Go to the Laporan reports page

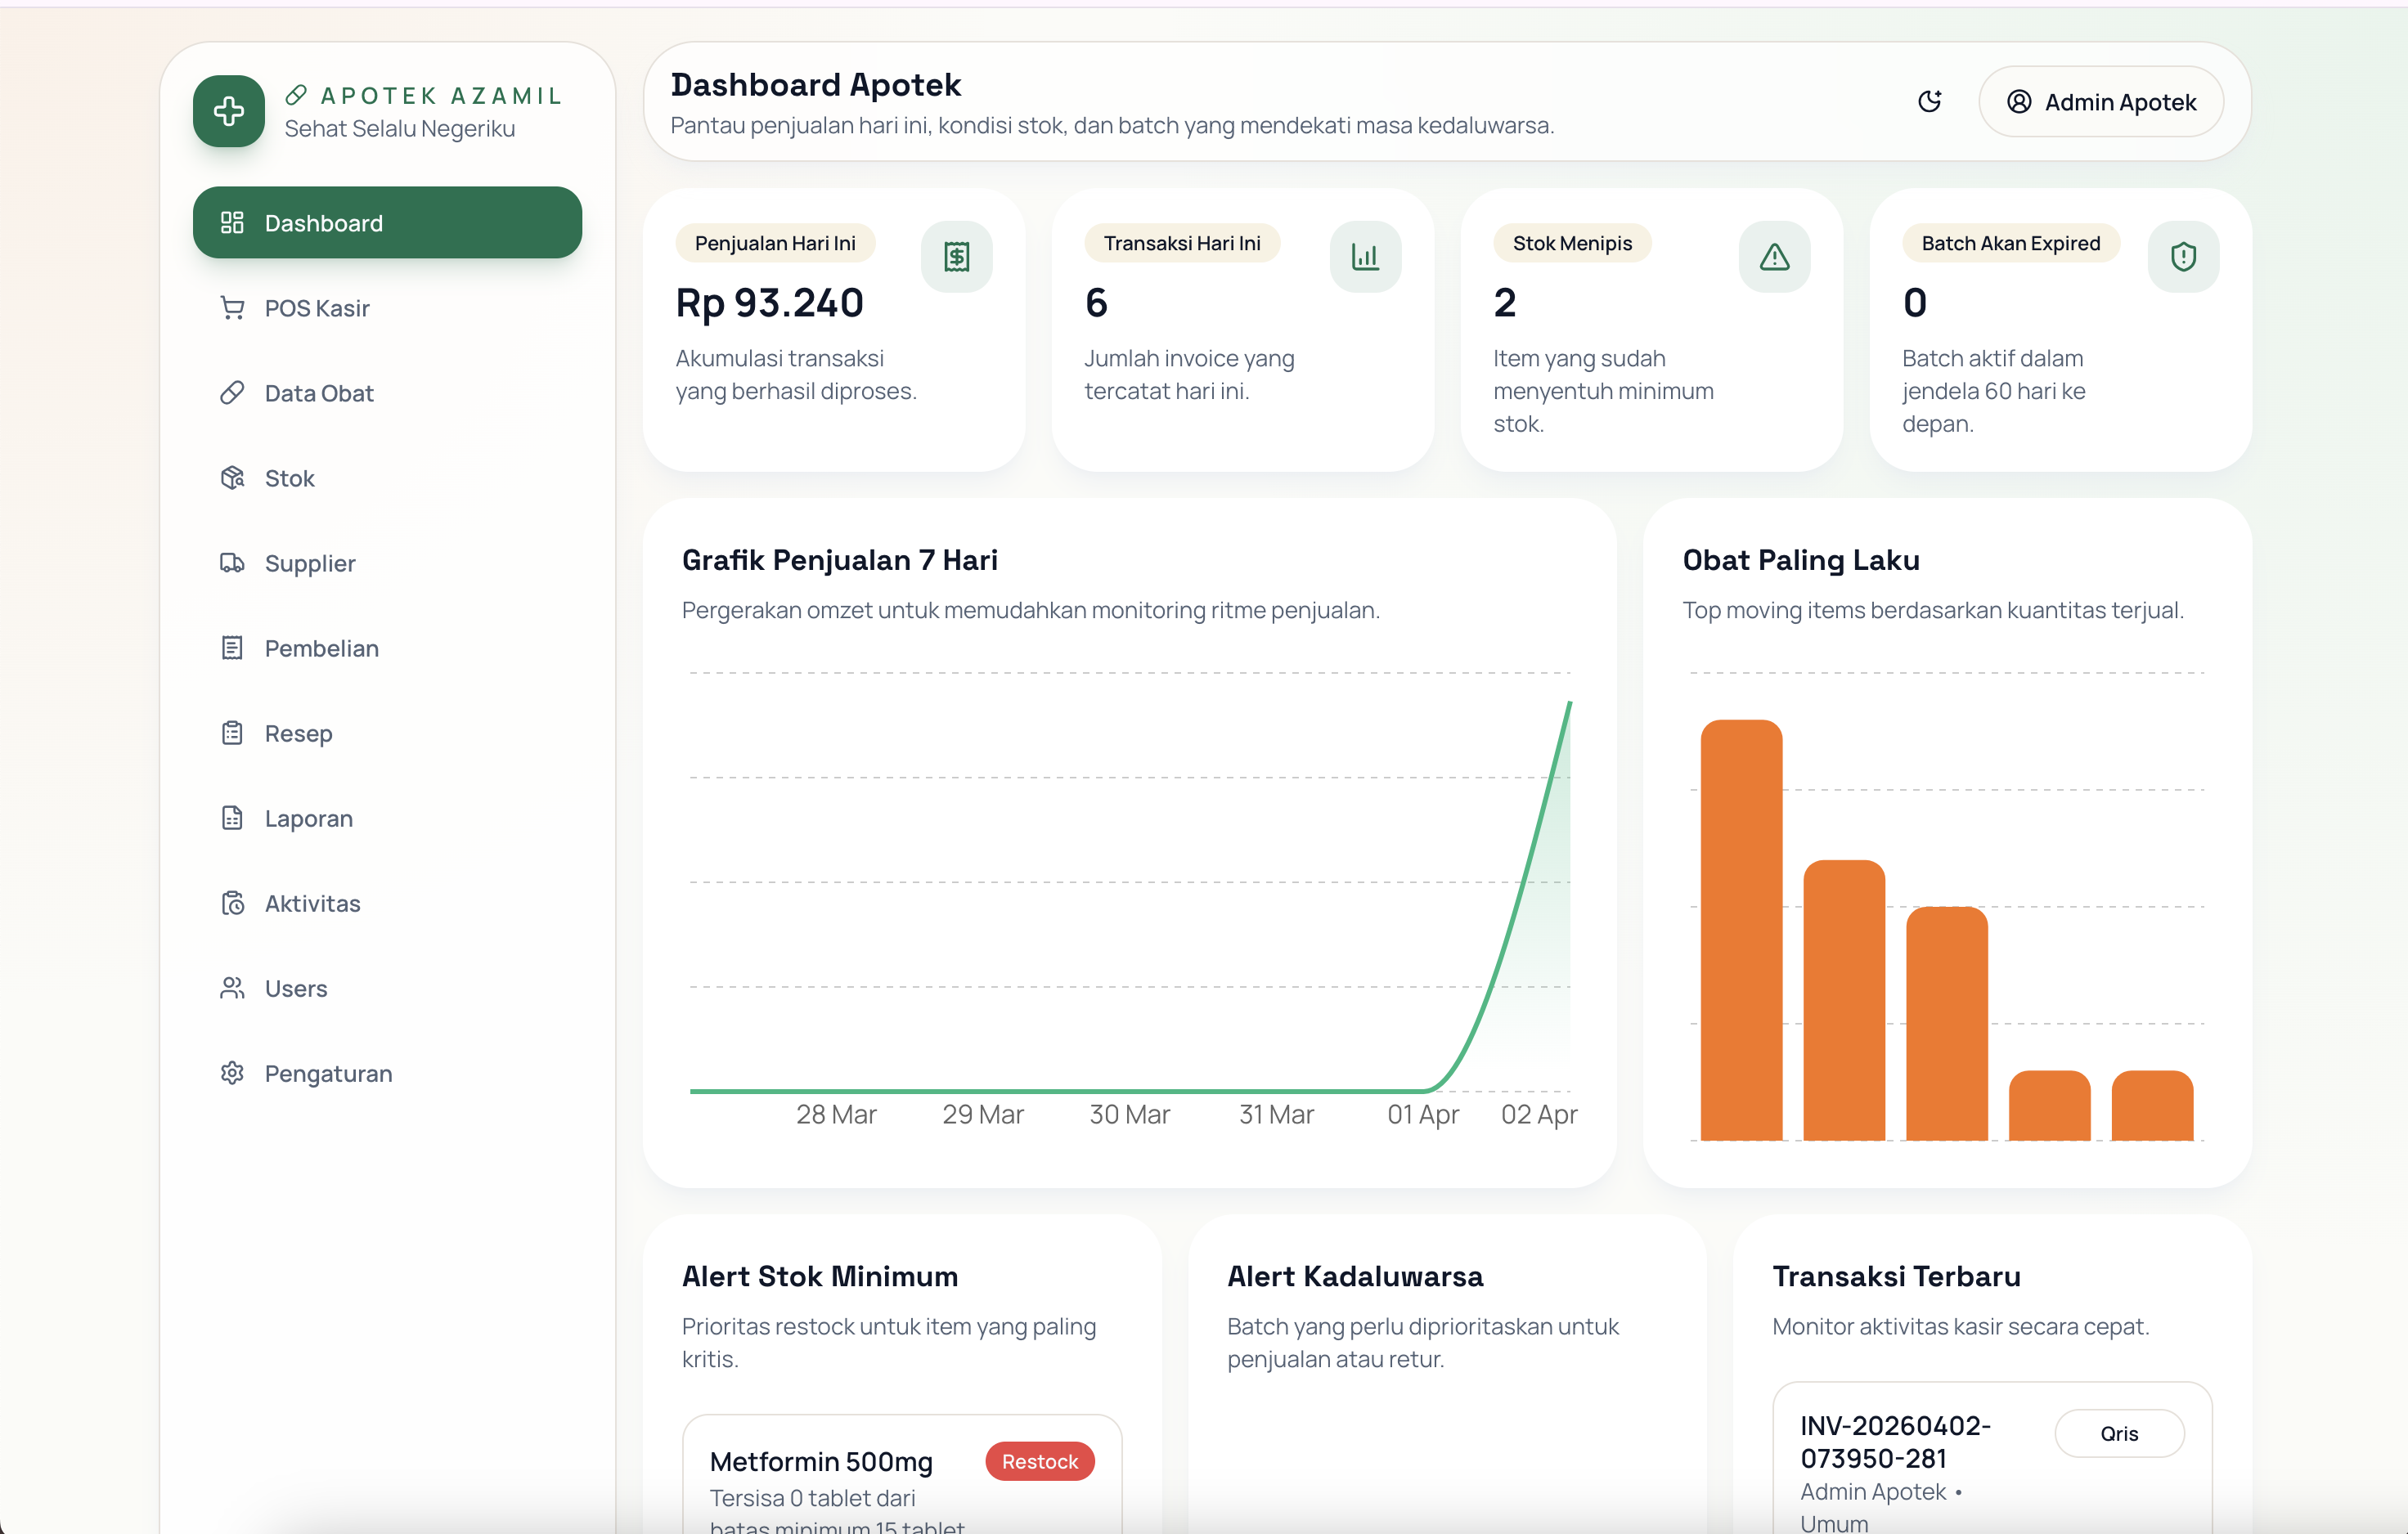coord(308,818)
